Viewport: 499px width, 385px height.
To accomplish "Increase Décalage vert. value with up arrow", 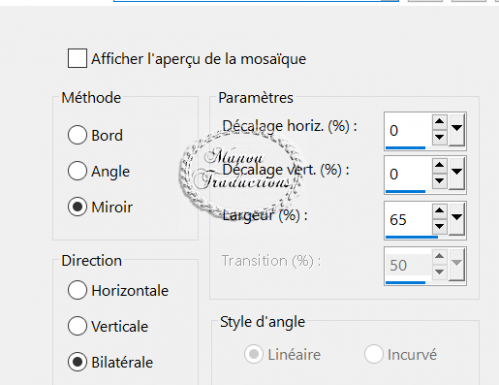I will [439, 165].
